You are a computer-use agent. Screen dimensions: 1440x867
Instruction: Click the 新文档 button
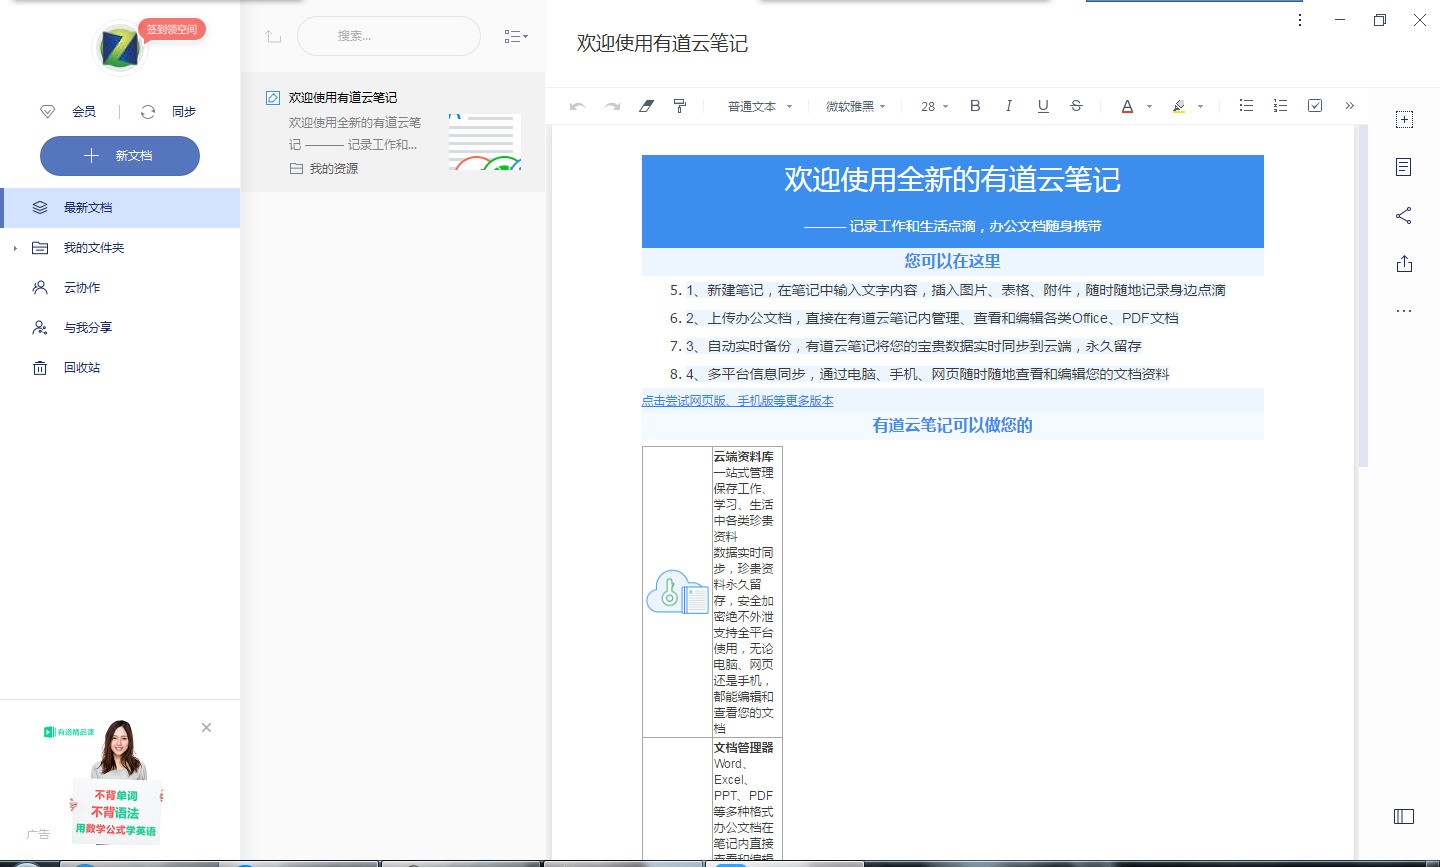pyautogui.click(x=120, y=156)
